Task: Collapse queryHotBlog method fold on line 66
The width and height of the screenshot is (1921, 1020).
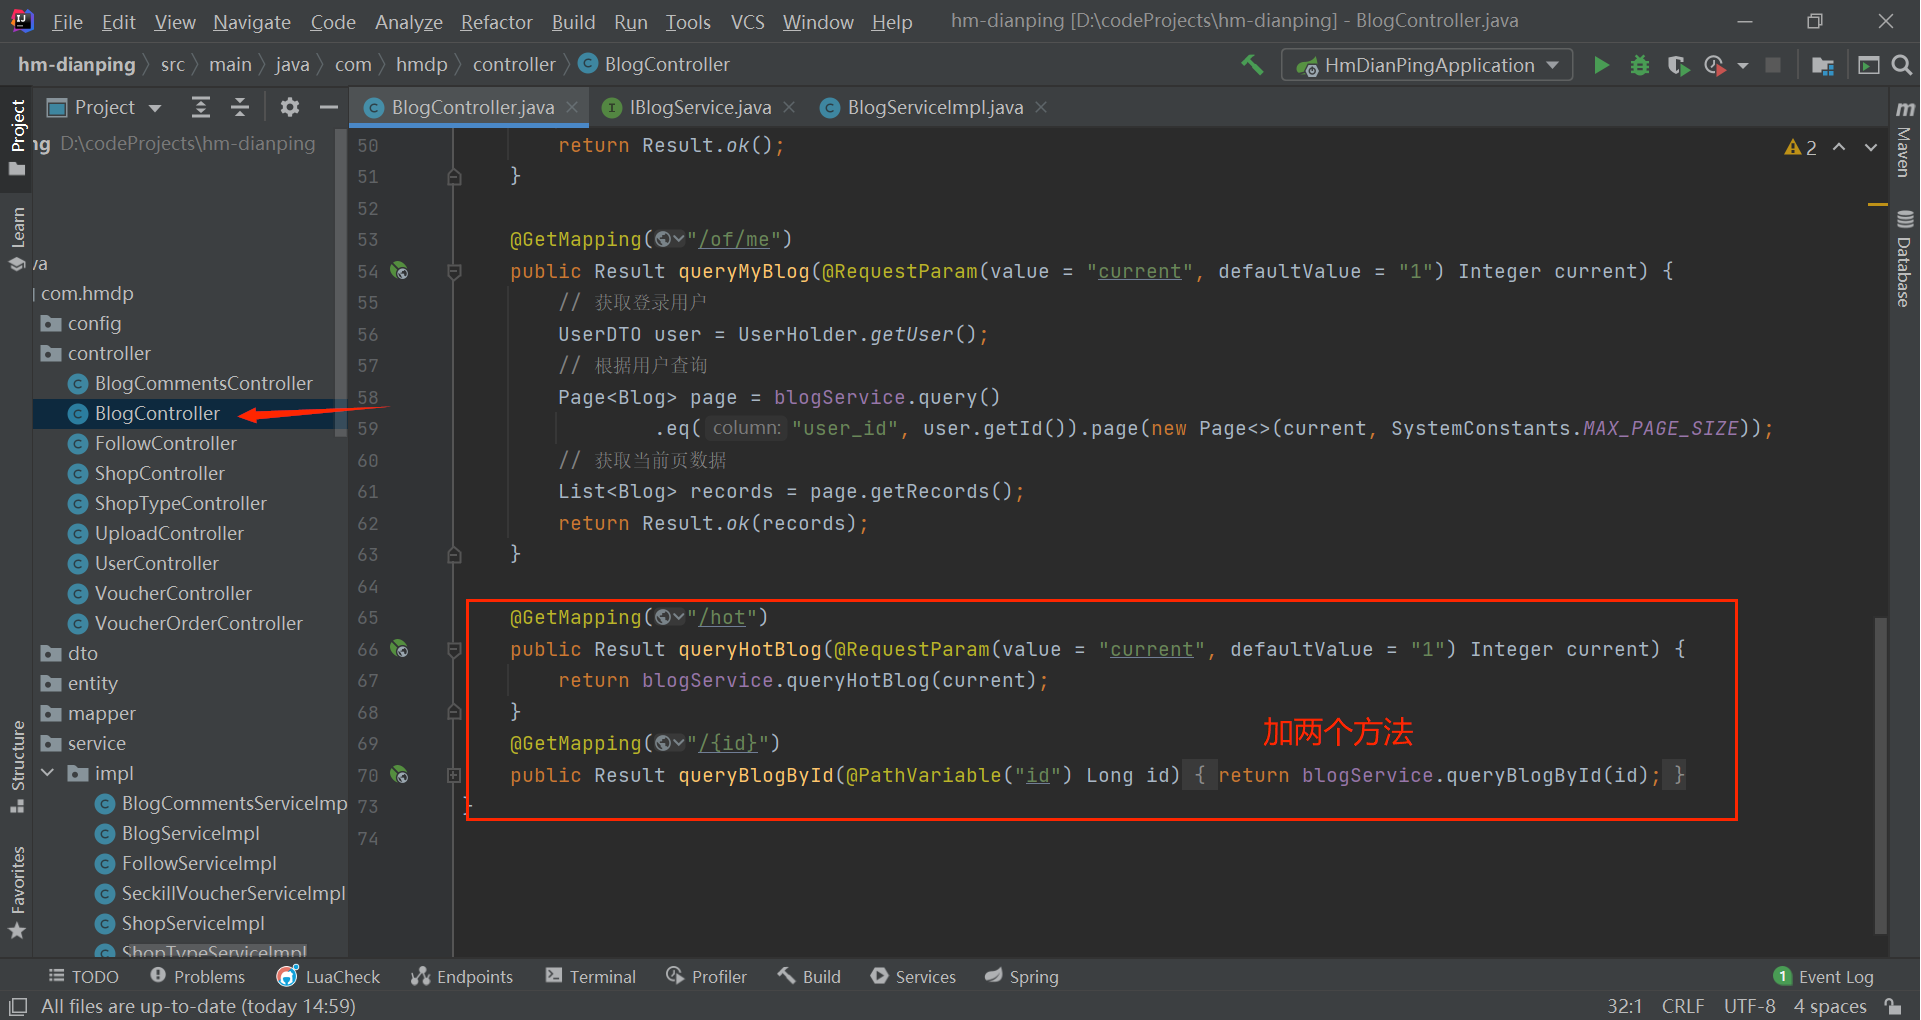Action: pos(454,649)
